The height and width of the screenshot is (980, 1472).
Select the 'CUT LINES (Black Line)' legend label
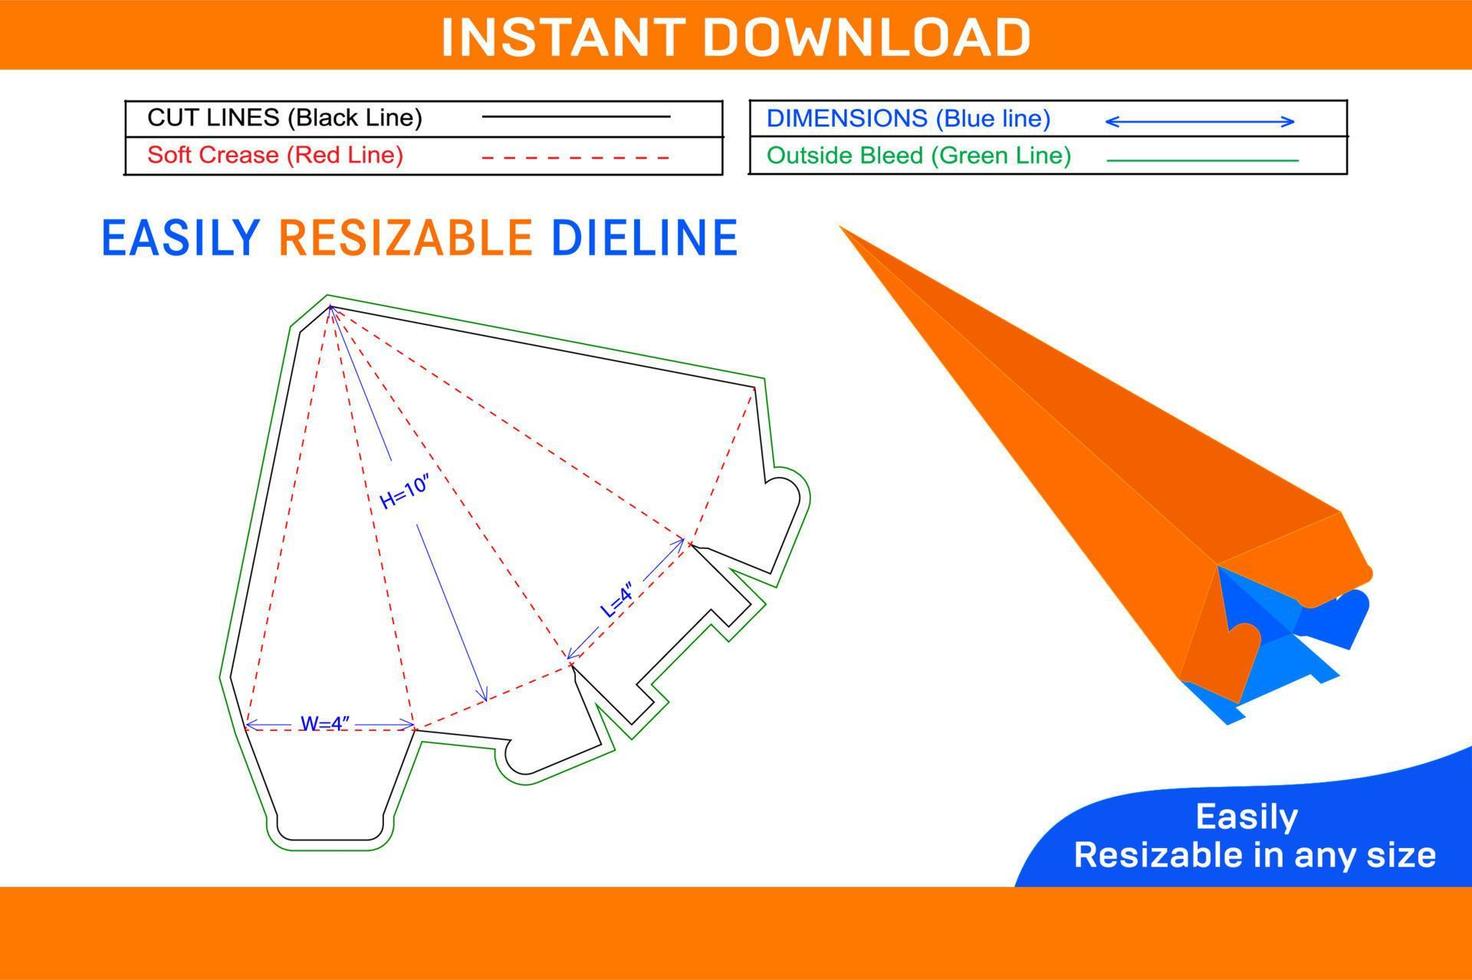click(x=285, y=118)
